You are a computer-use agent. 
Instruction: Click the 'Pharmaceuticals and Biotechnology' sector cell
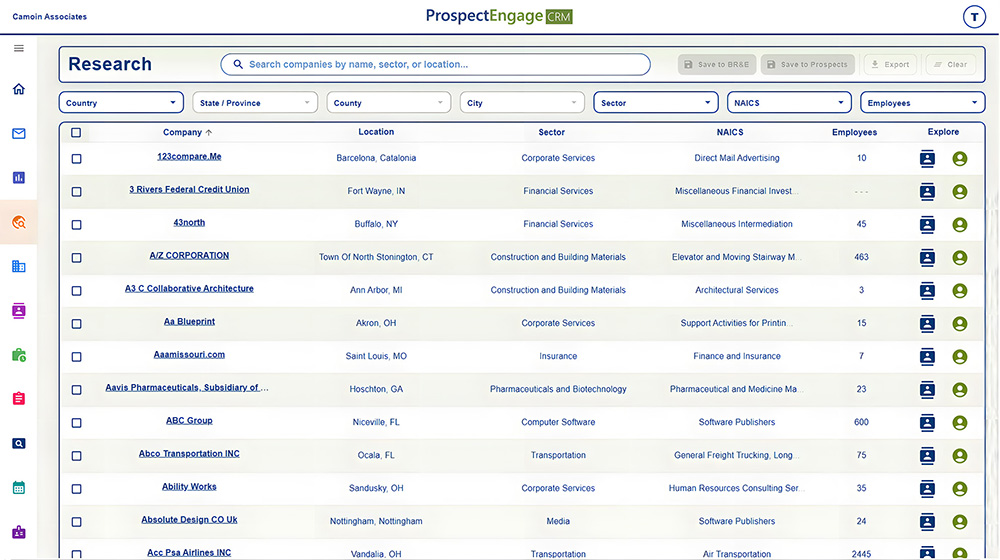pos(558,389)
